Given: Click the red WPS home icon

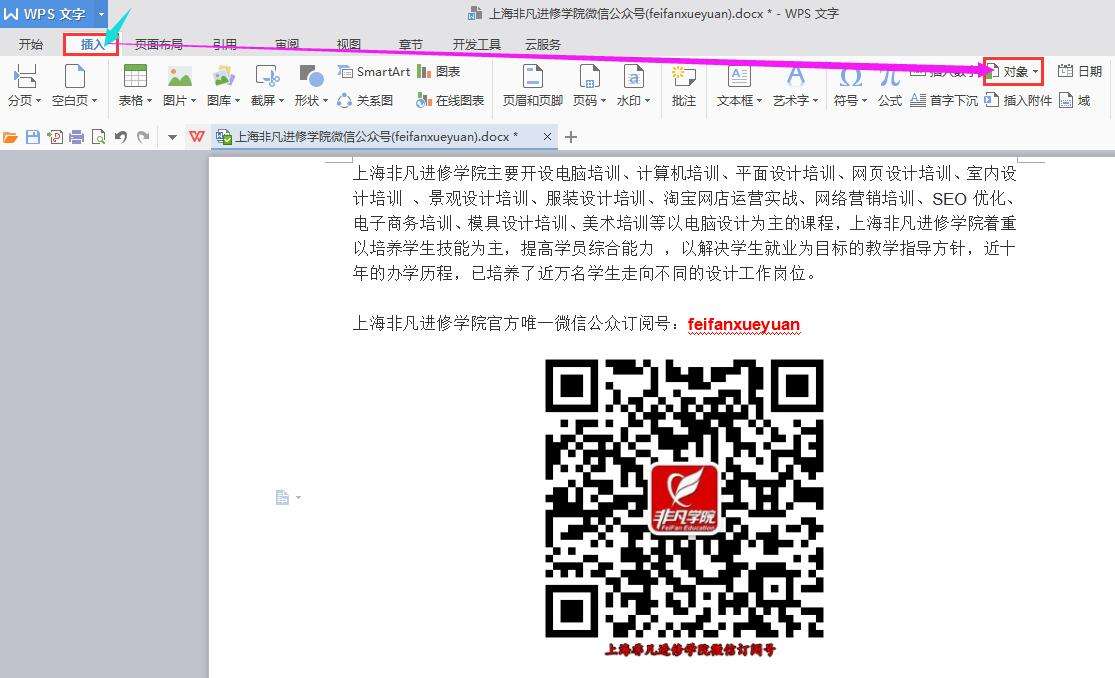Looking at the screenshot, I should point(197,137).
